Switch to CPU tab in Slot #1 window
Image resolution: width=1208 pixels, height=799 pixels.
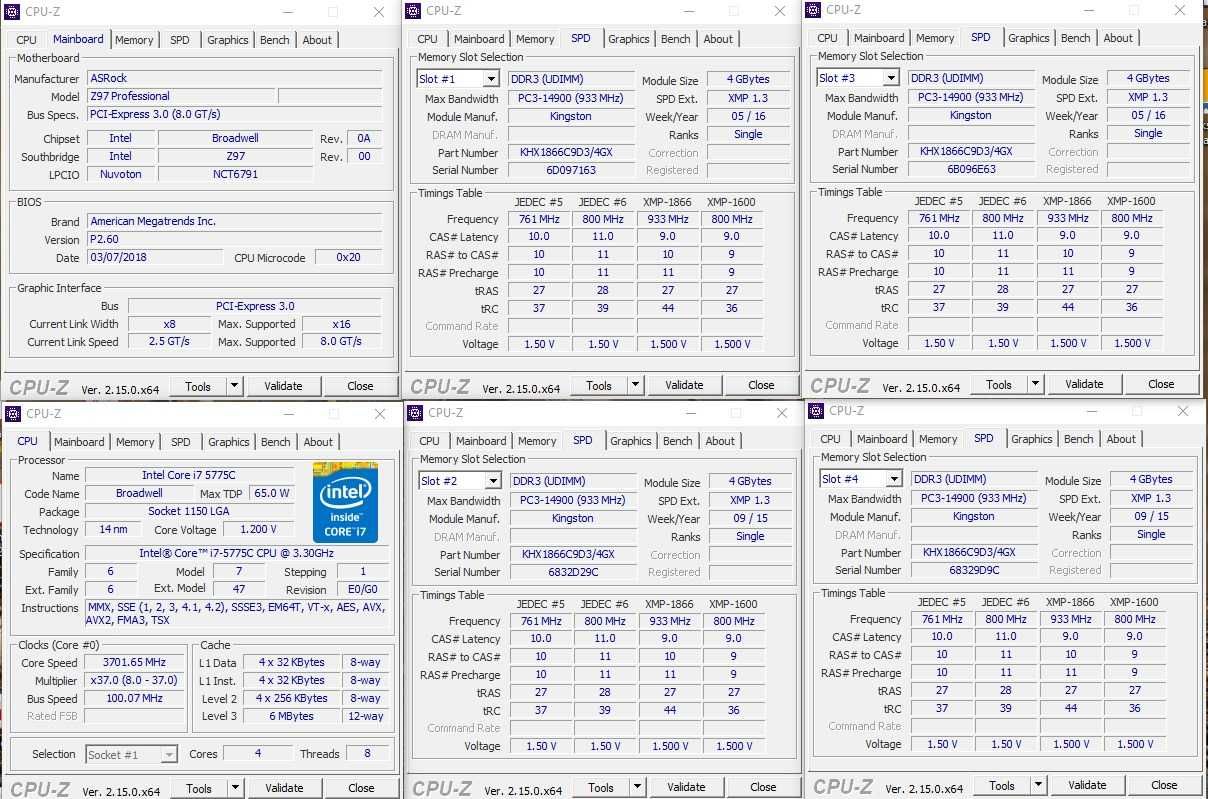427,39
